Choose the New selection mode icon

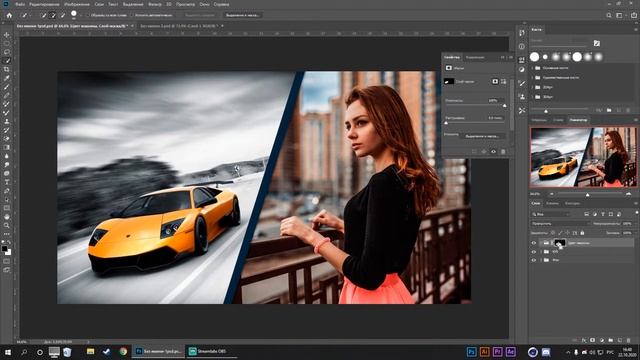coord(44,15)
